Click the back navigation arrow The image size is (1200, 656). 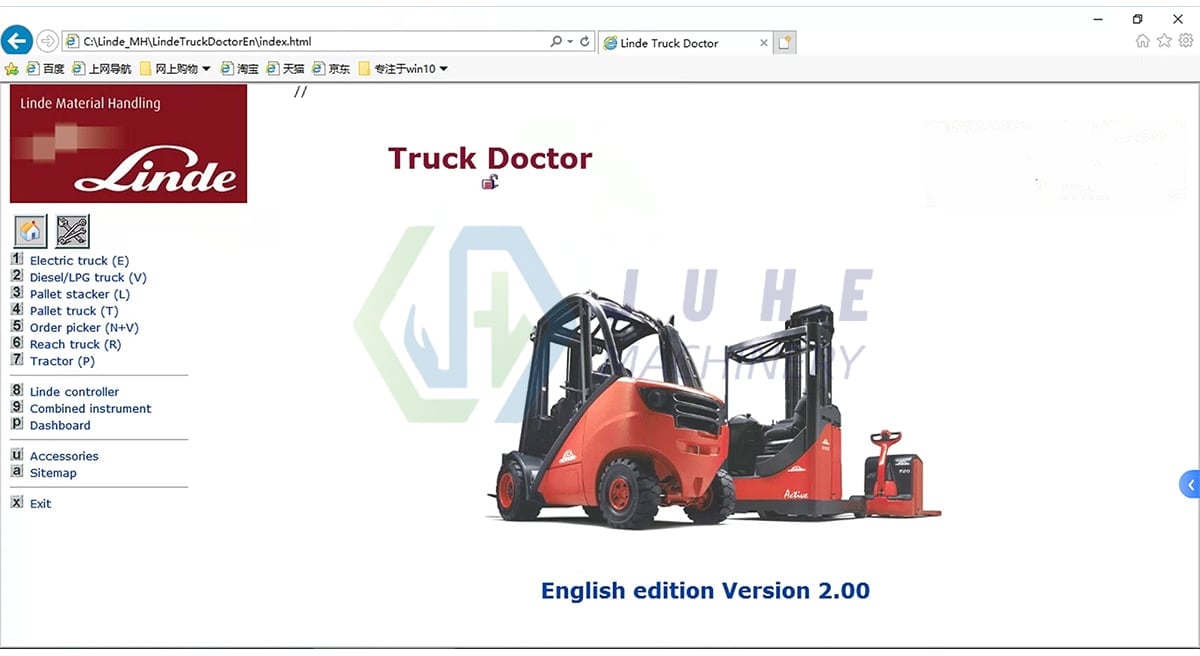16,40
